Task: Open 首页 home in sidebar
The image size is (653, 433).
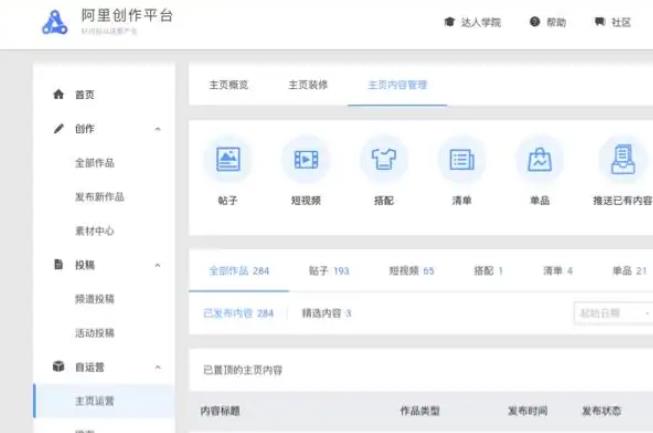Action: tap(84, 95)
